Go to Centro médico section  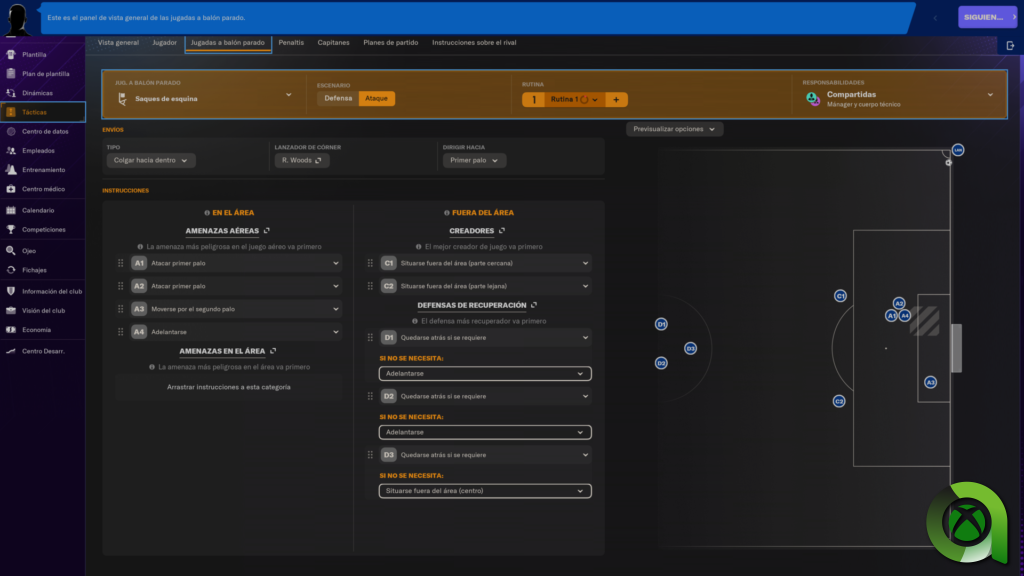[43, 189]
